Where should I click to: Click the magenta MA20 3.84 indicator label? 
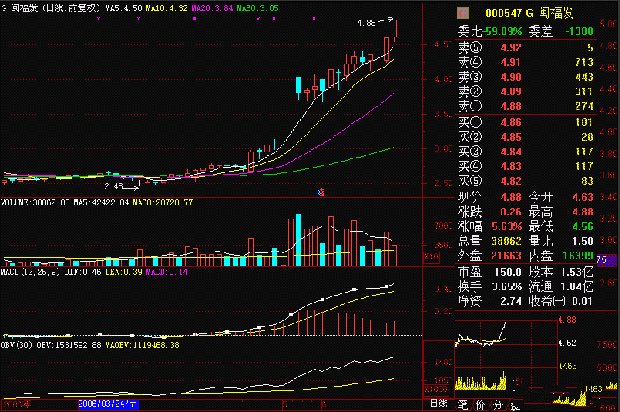[x=212, y=8]
